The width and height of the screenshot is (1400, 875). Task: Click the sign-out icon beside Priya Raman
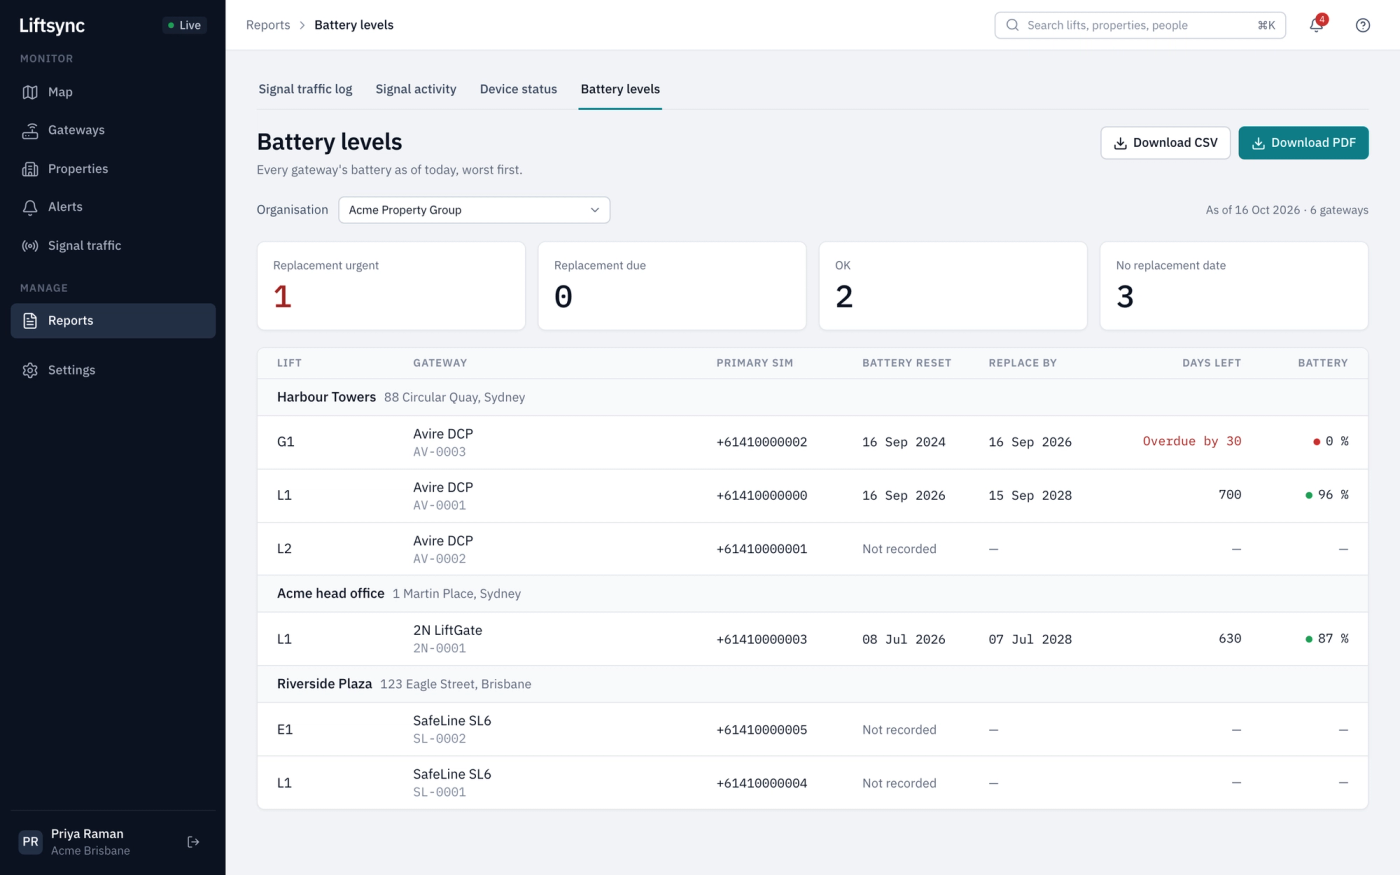(x=193, y=842)
